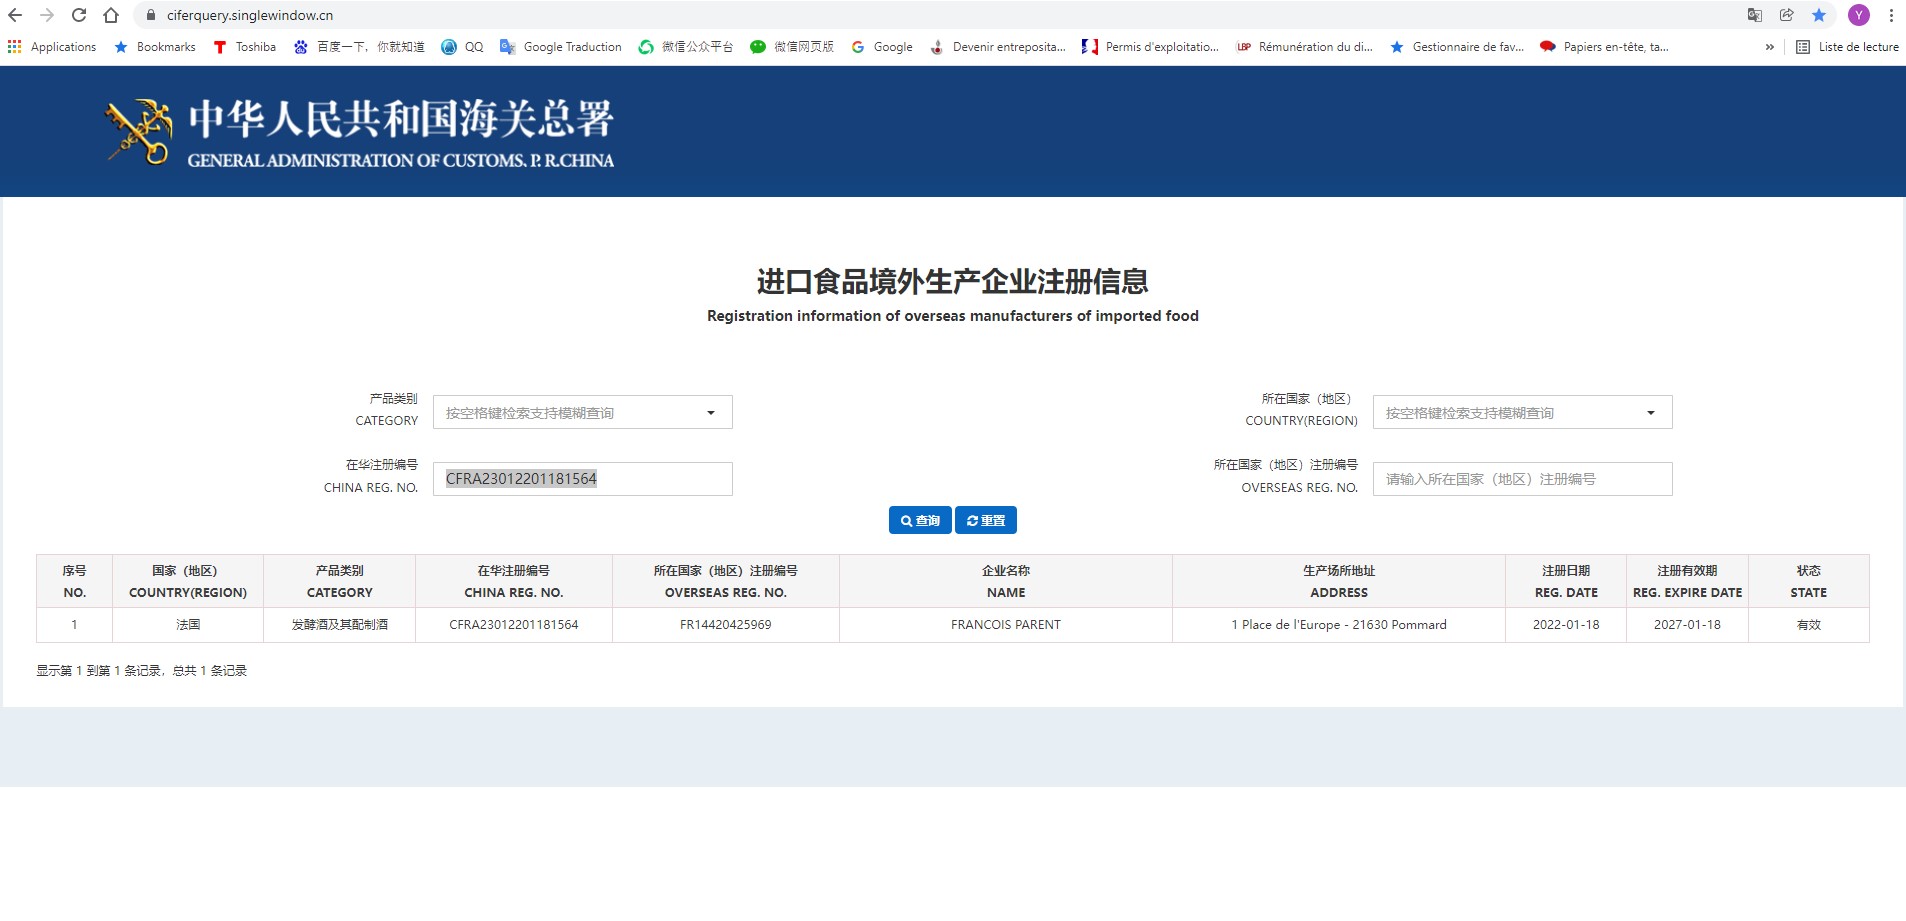This screenshot has height=921, width=1906.
Task: Click the translate page icon
Action: [x=1755, y=15]
